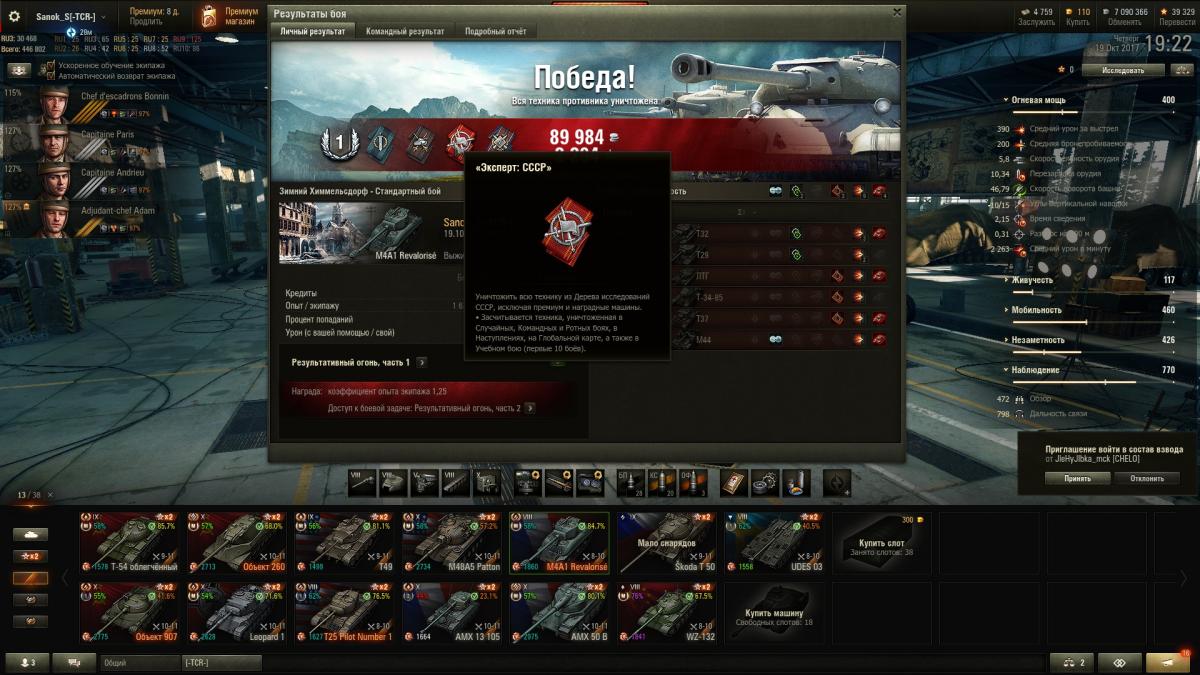Click the Купить машину carousel card
This screenshot has width=1200, height=675.
[x=775, y=612]
